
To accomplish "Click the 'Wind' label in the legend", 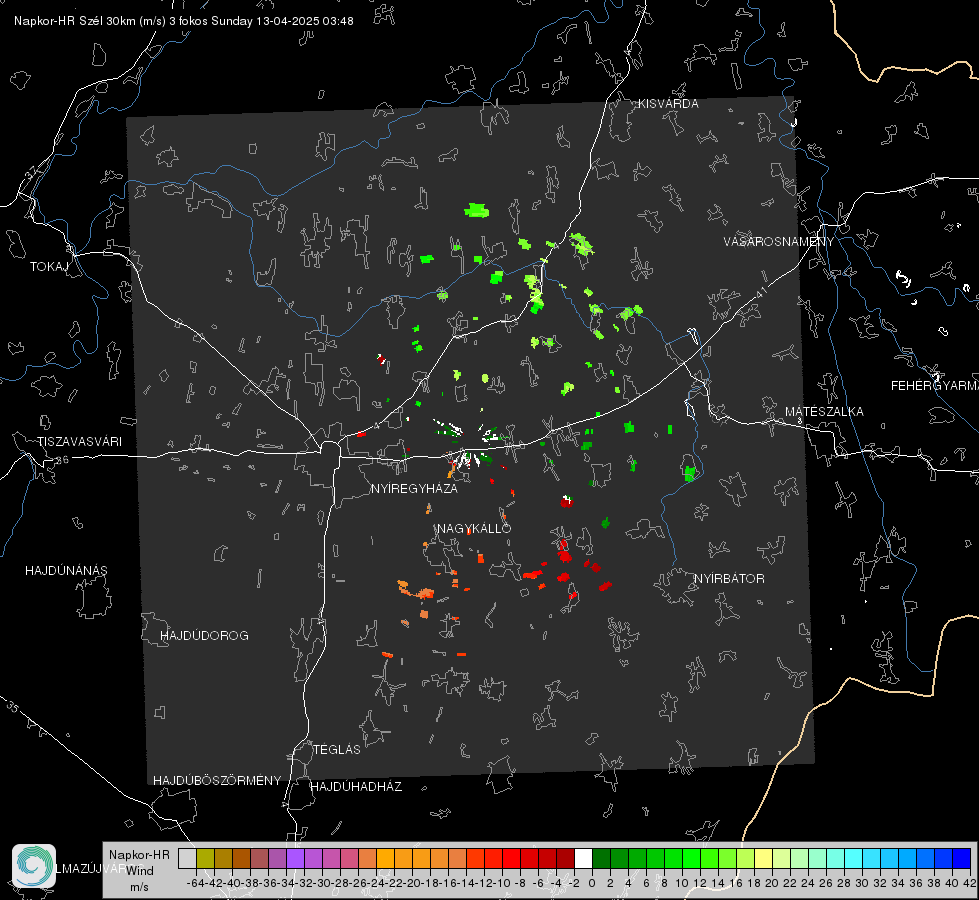I will coord(140,871).
